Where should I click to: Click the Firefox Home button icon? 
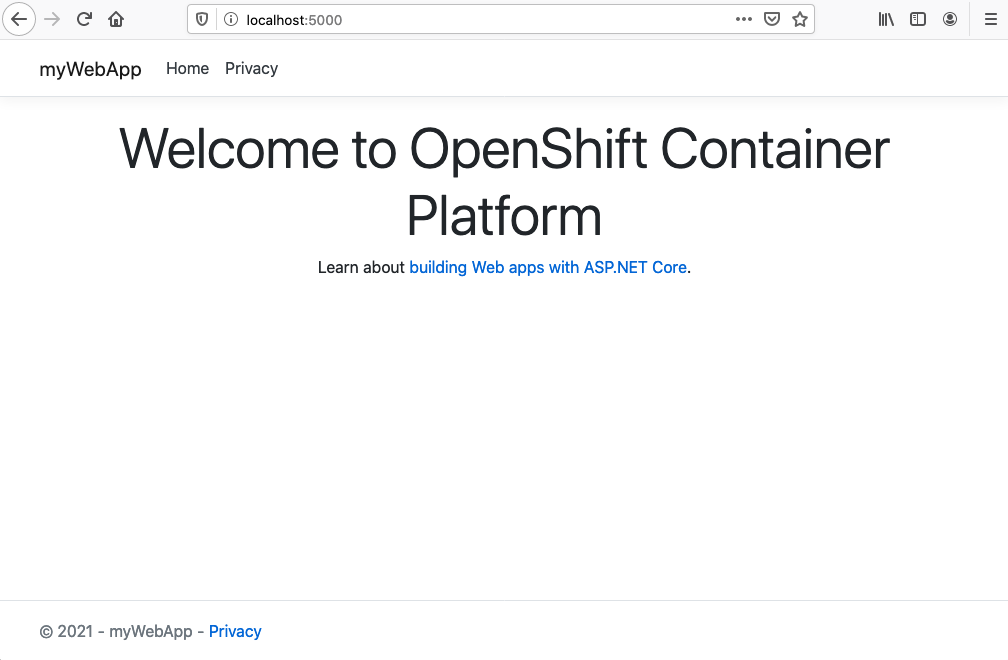(x=115, y=18)
